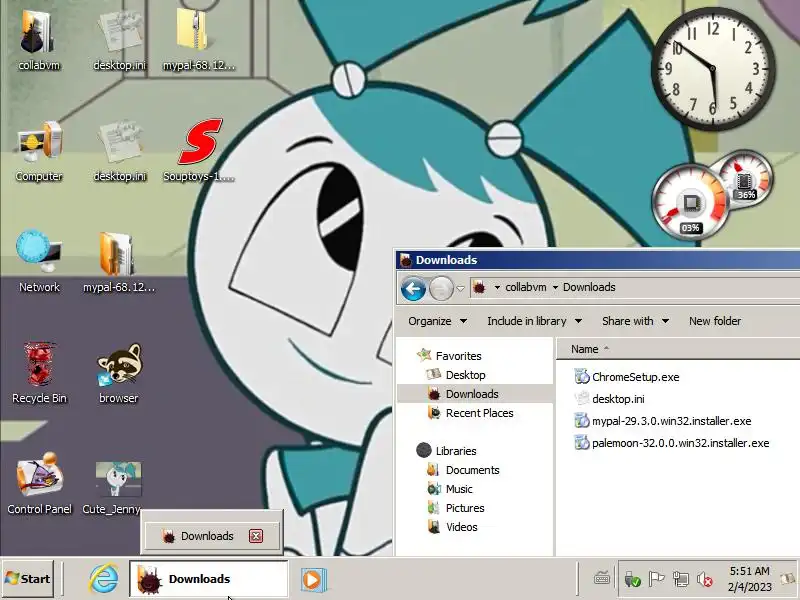Click the Downloads taskbar button

point(208,579)
